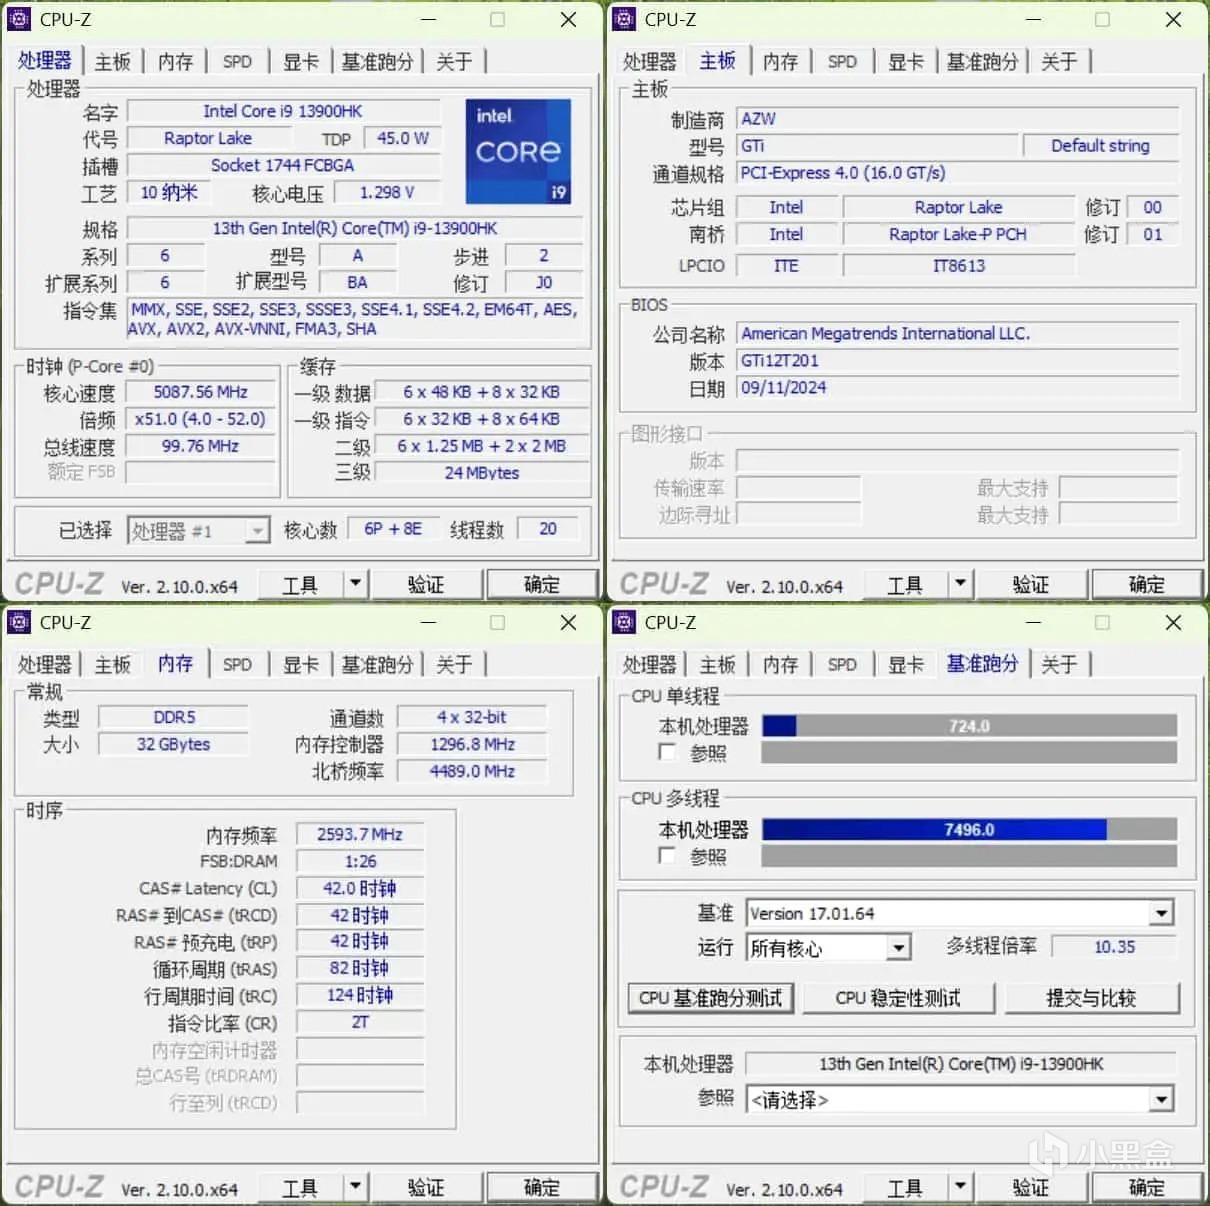Expand 工具 dropdown arrow in mainboard window
Screen dimensions: 1210x1206
click(960, 583)
